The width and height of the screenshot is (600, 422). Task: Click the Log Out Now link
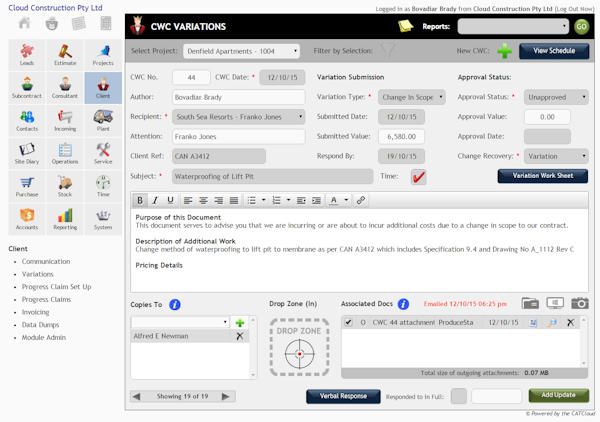(x=574, y=9)
